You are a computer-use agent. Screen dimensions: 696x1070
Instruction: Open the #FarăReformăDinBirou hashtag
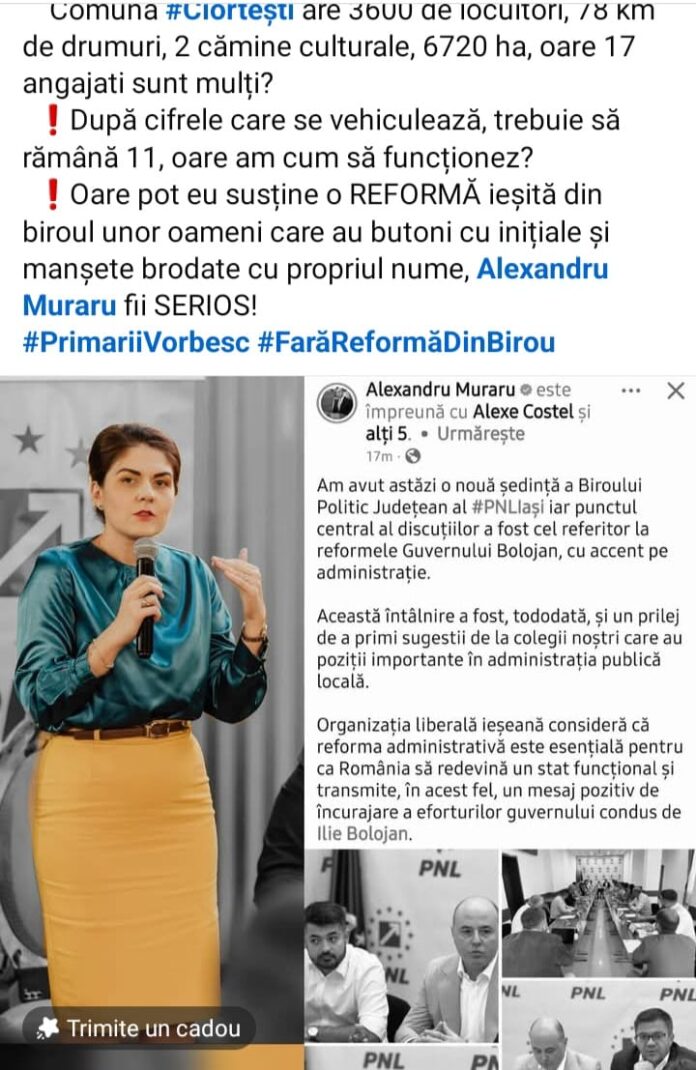click(x=406, y=342)
